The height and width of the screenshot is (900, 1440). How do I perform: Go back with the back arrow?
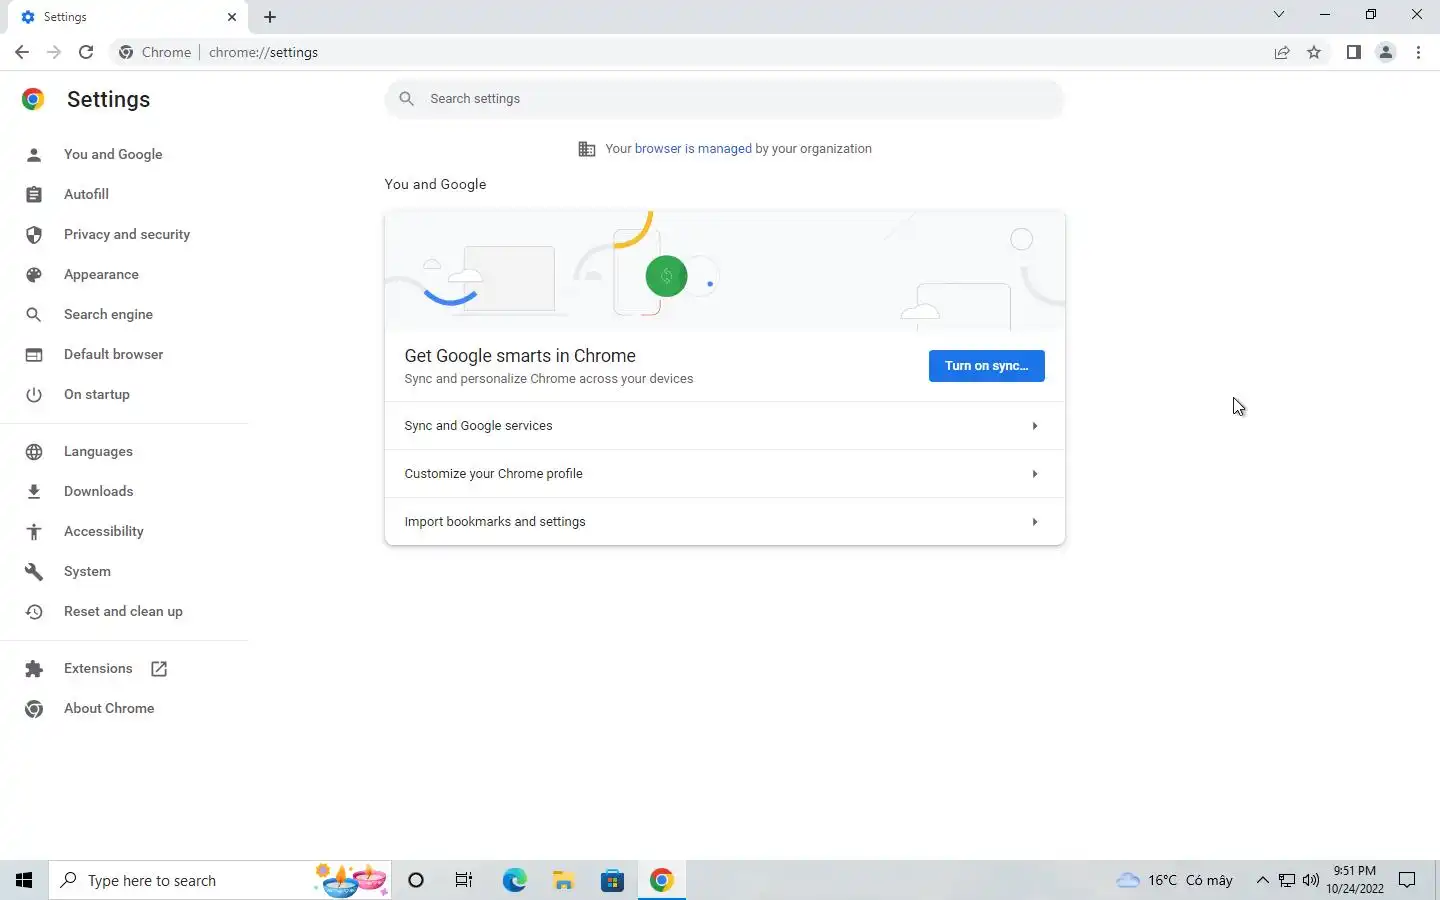click(x=22, y=52)
